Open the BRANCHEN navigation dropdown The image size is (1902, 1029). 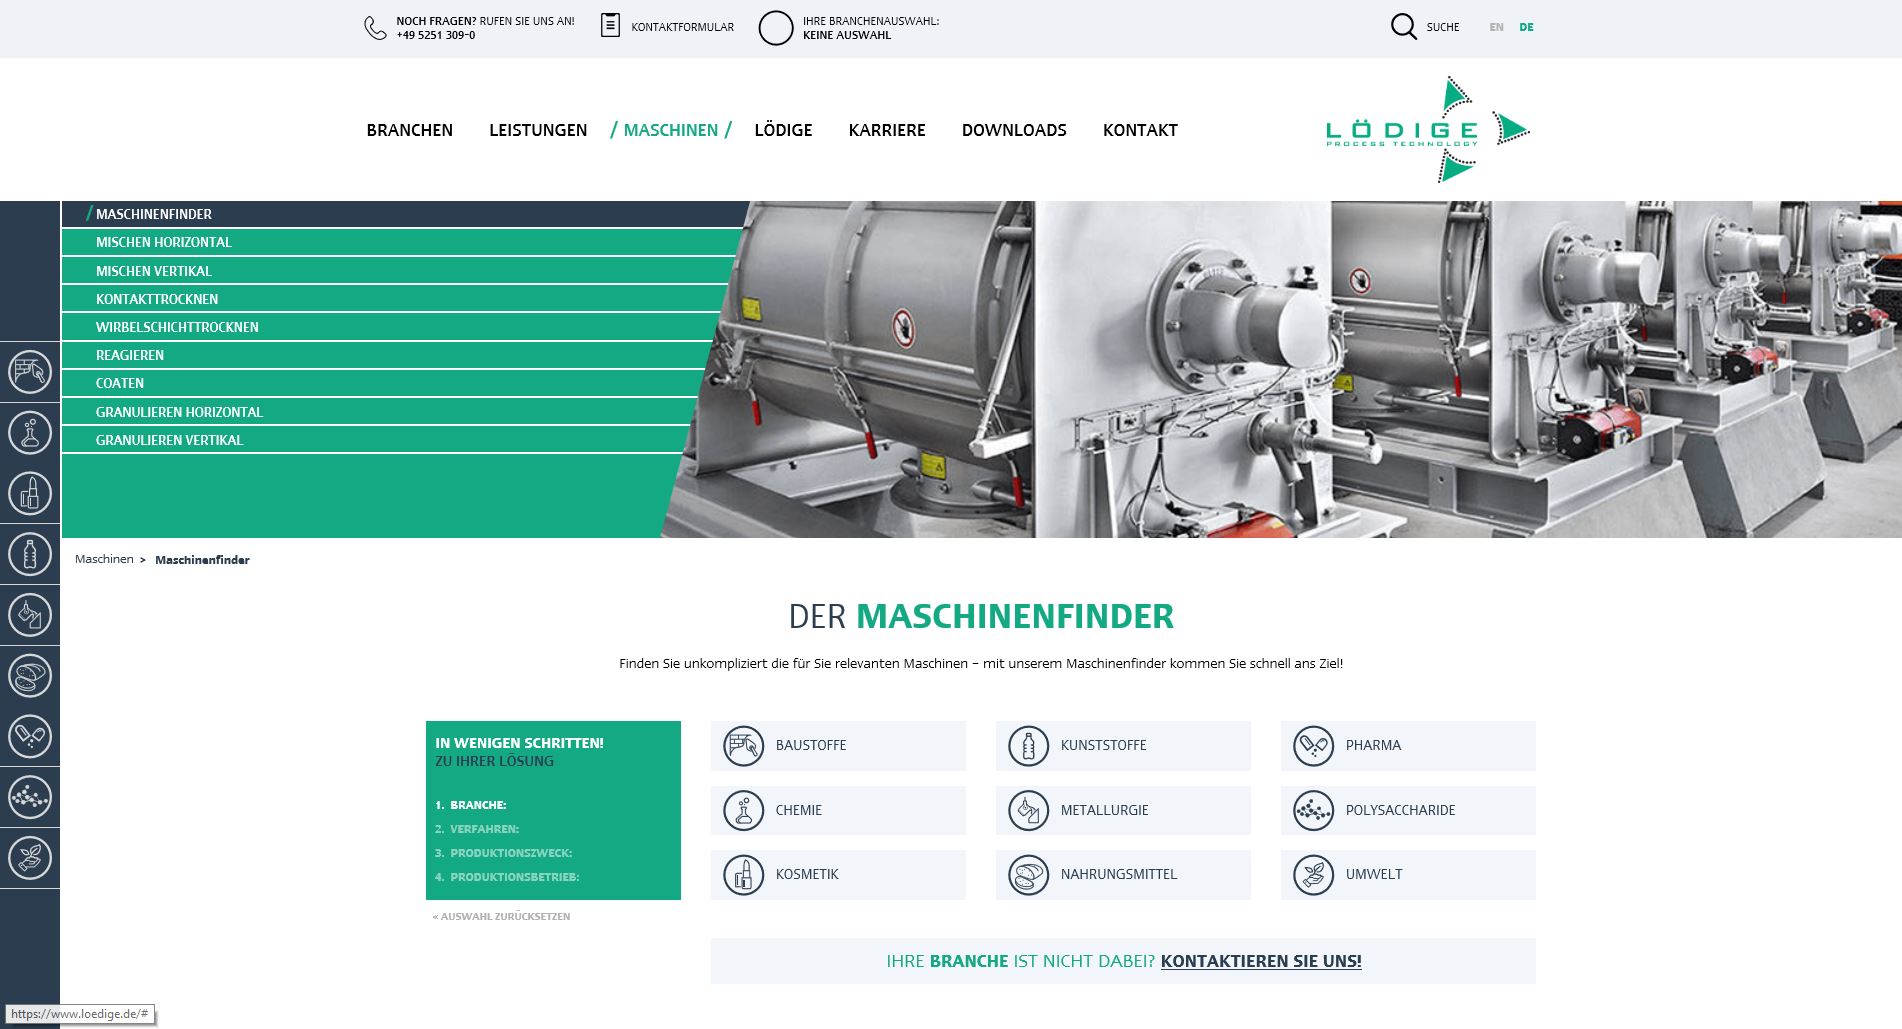tap(409, 130)
